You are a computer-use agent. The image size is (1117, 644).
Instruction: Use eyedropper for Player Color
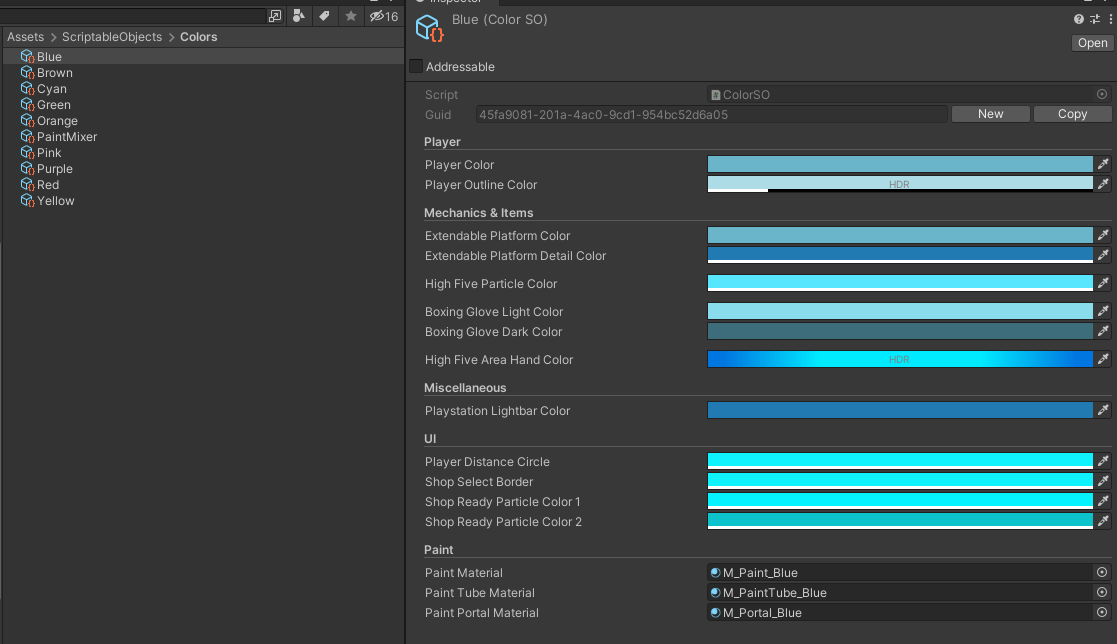[1103, 164]
